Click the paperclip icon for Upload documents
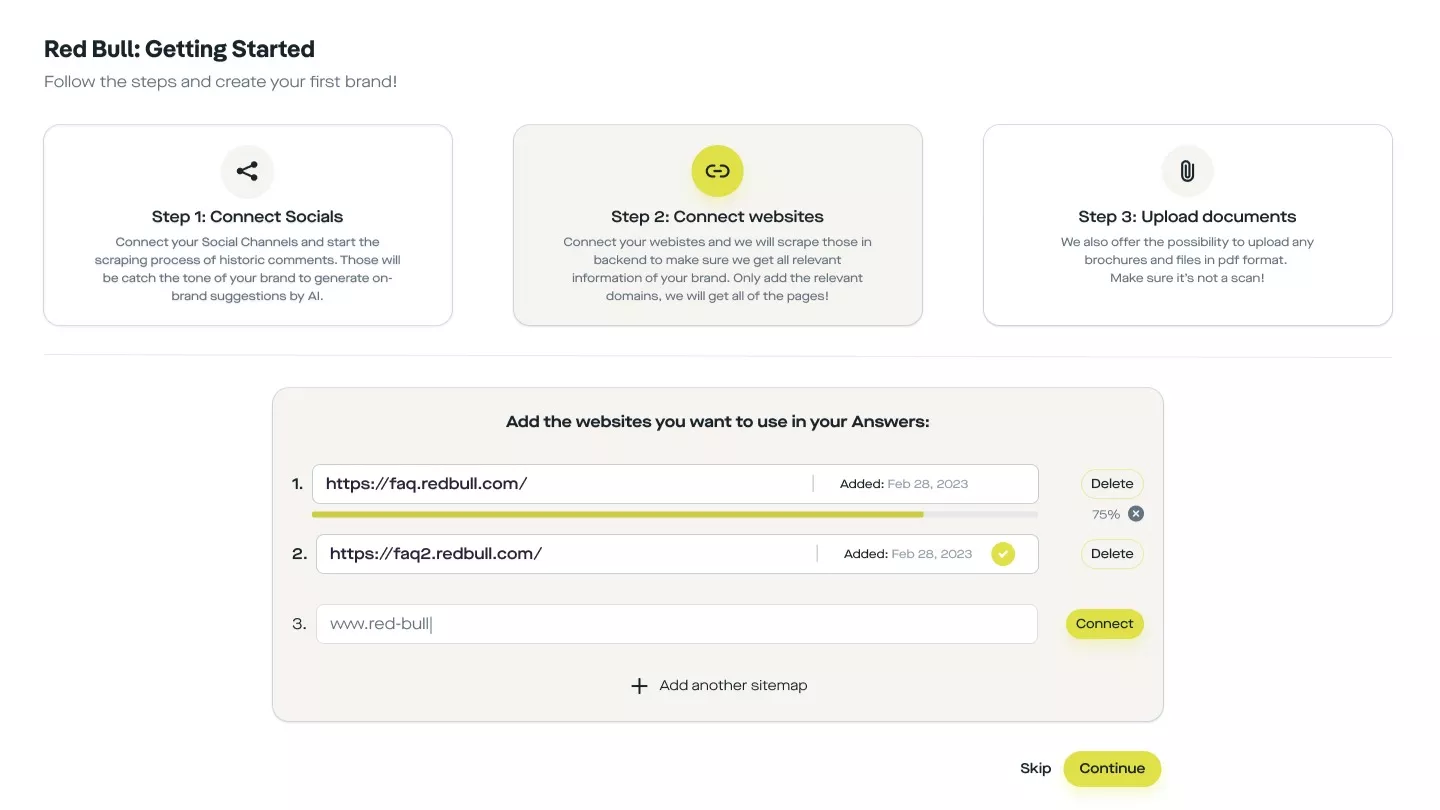The width and height of the screenshot is (1440, 810). point(1187,171)
